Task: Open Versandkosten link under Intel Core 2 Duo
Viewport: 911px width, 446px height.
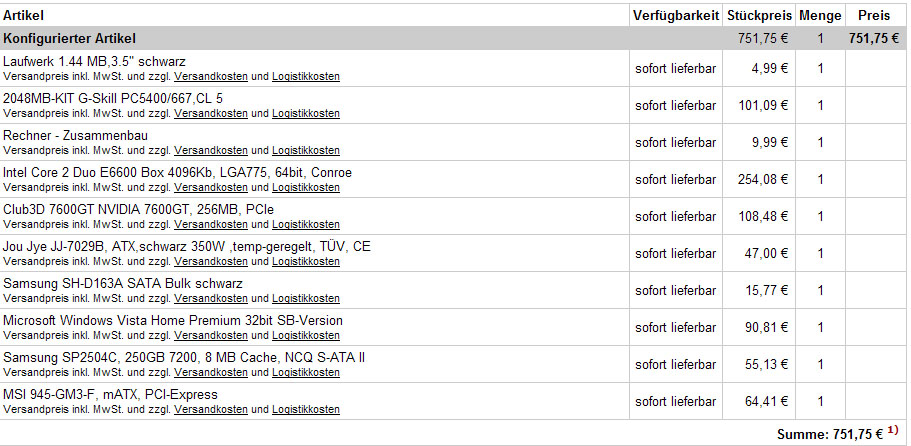Action: (210, 187)
